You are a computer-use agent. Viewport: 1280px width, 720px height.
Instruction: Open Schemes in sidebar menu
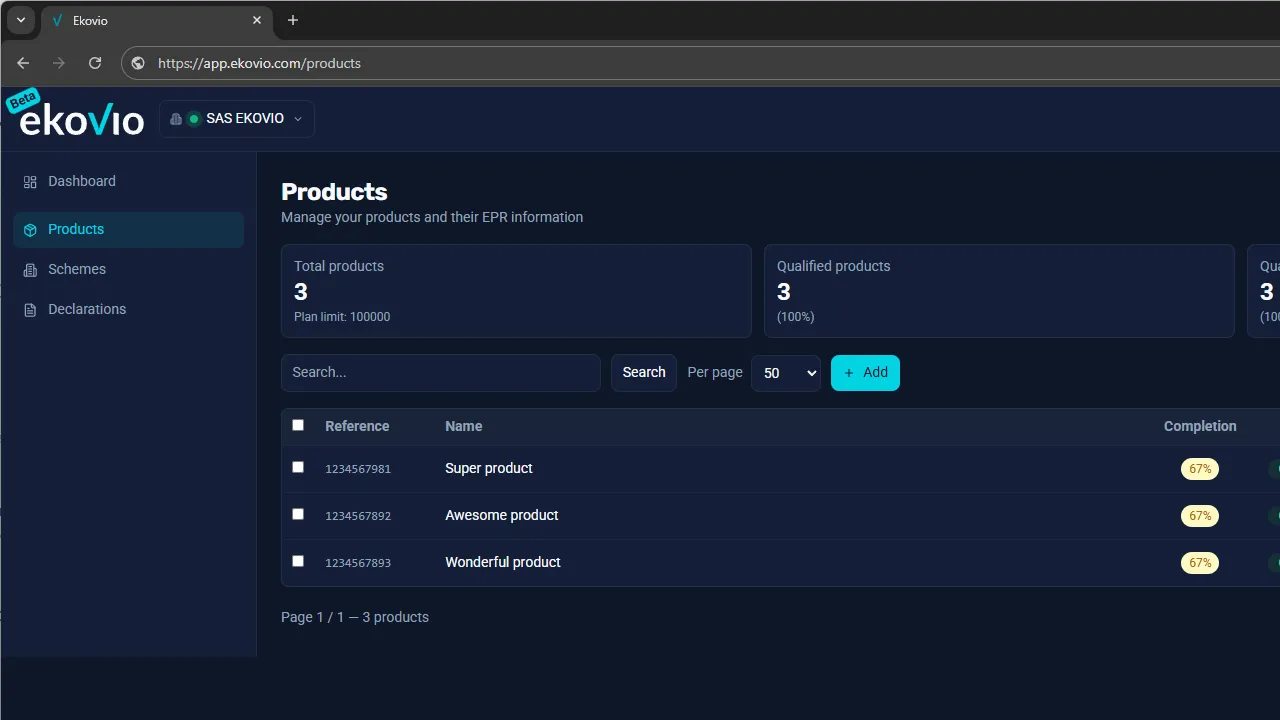point(129,269)
